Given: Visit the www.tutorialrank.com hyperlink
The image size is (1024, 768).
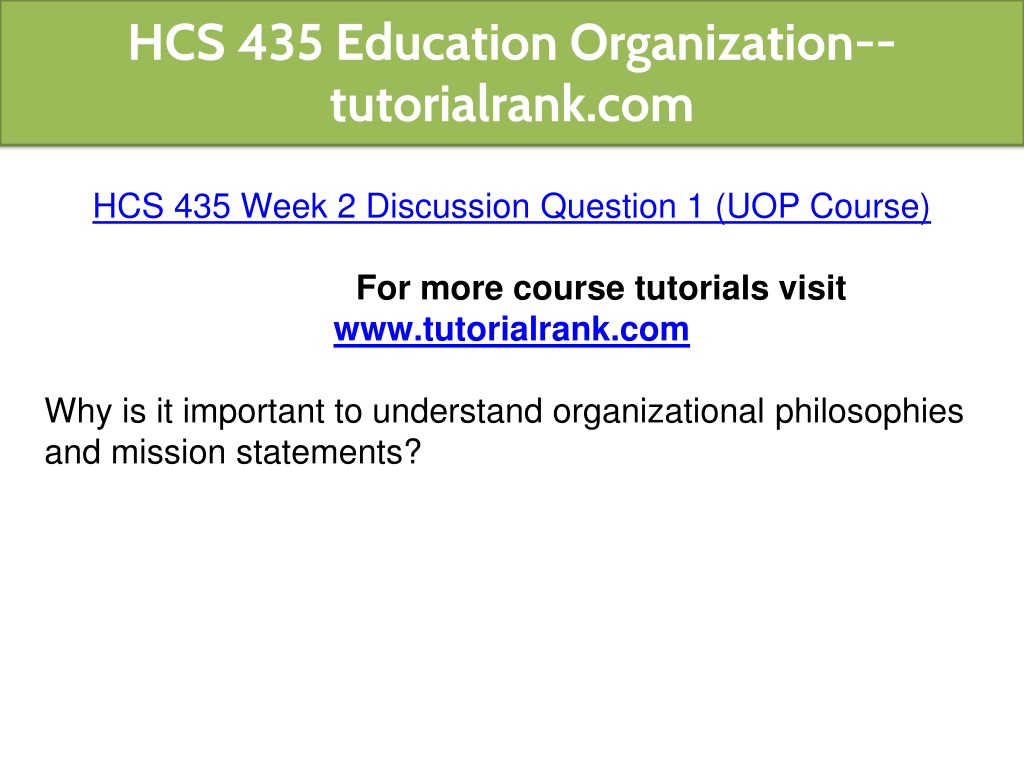Looking at the screenshot, I should point(511,329).
